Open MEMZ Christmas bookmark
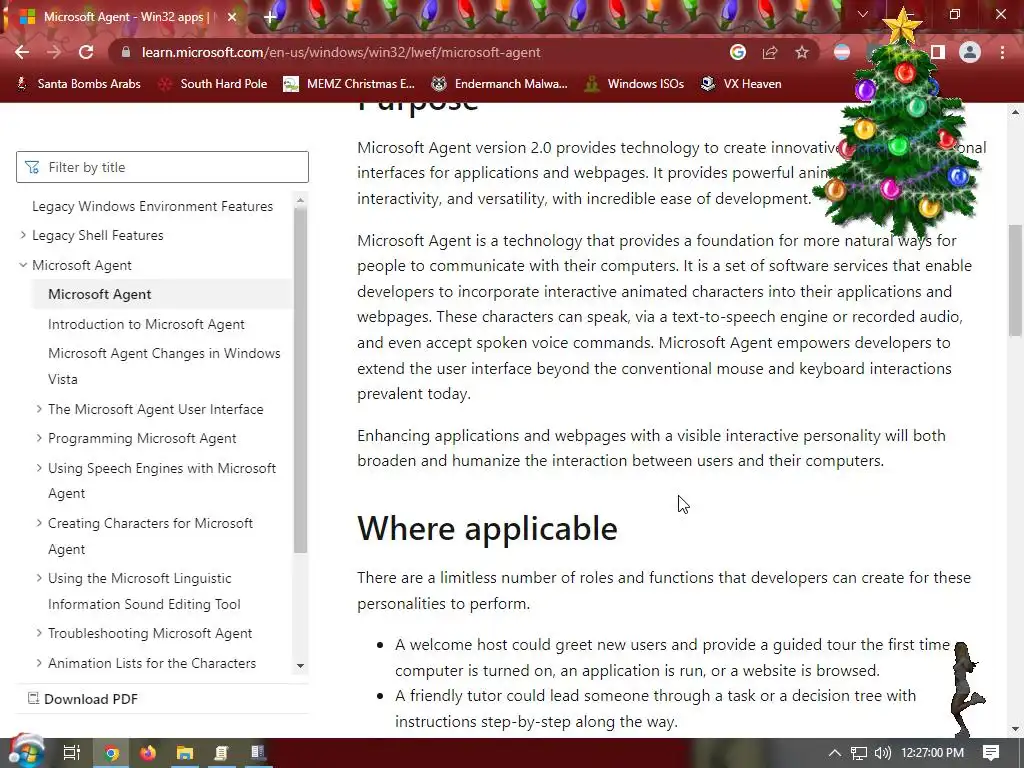This screenshot has width=1024, height=768. pos(349,84)
